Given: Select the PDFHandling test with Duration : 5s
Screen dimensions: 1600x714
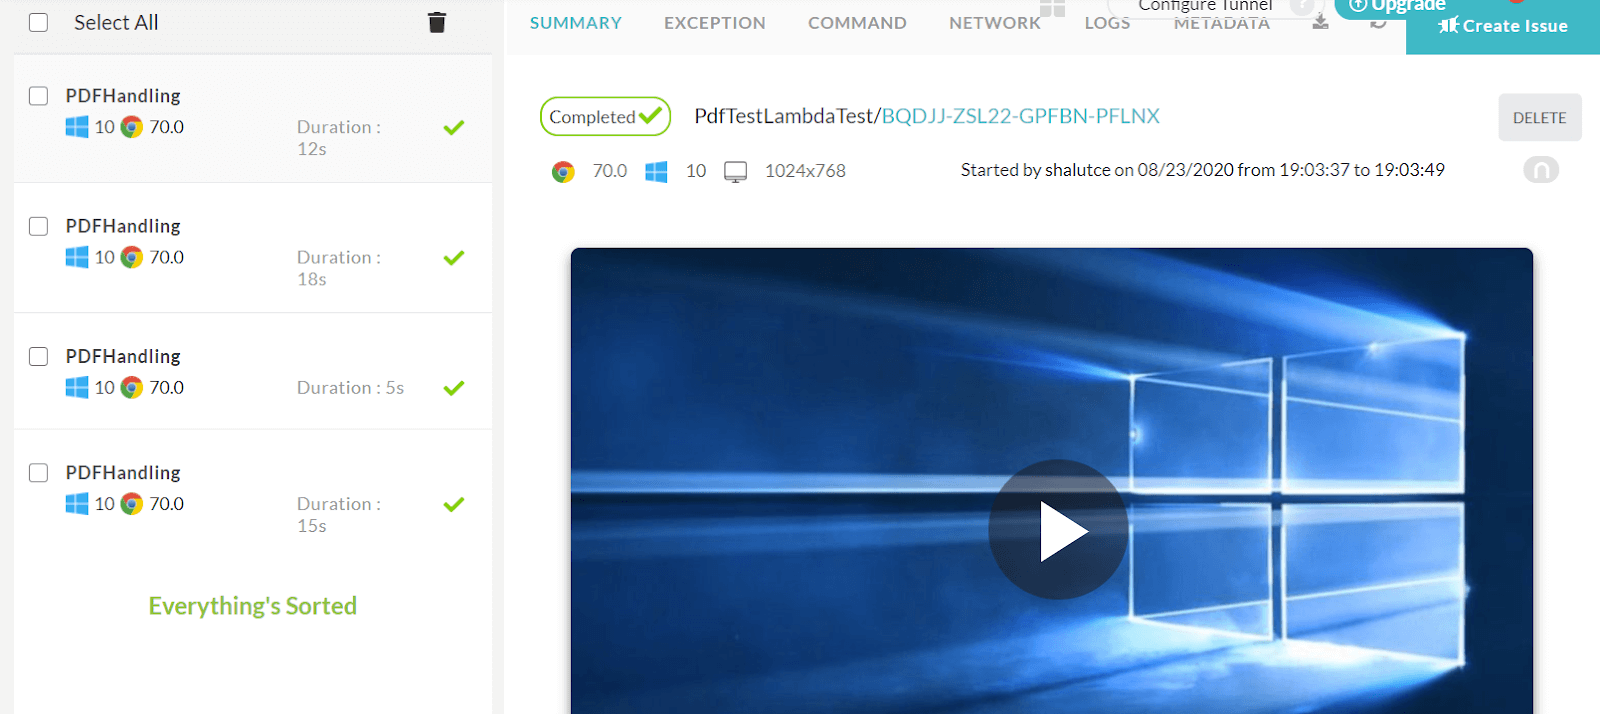Looking at the screenshot, I should [253, 371].
